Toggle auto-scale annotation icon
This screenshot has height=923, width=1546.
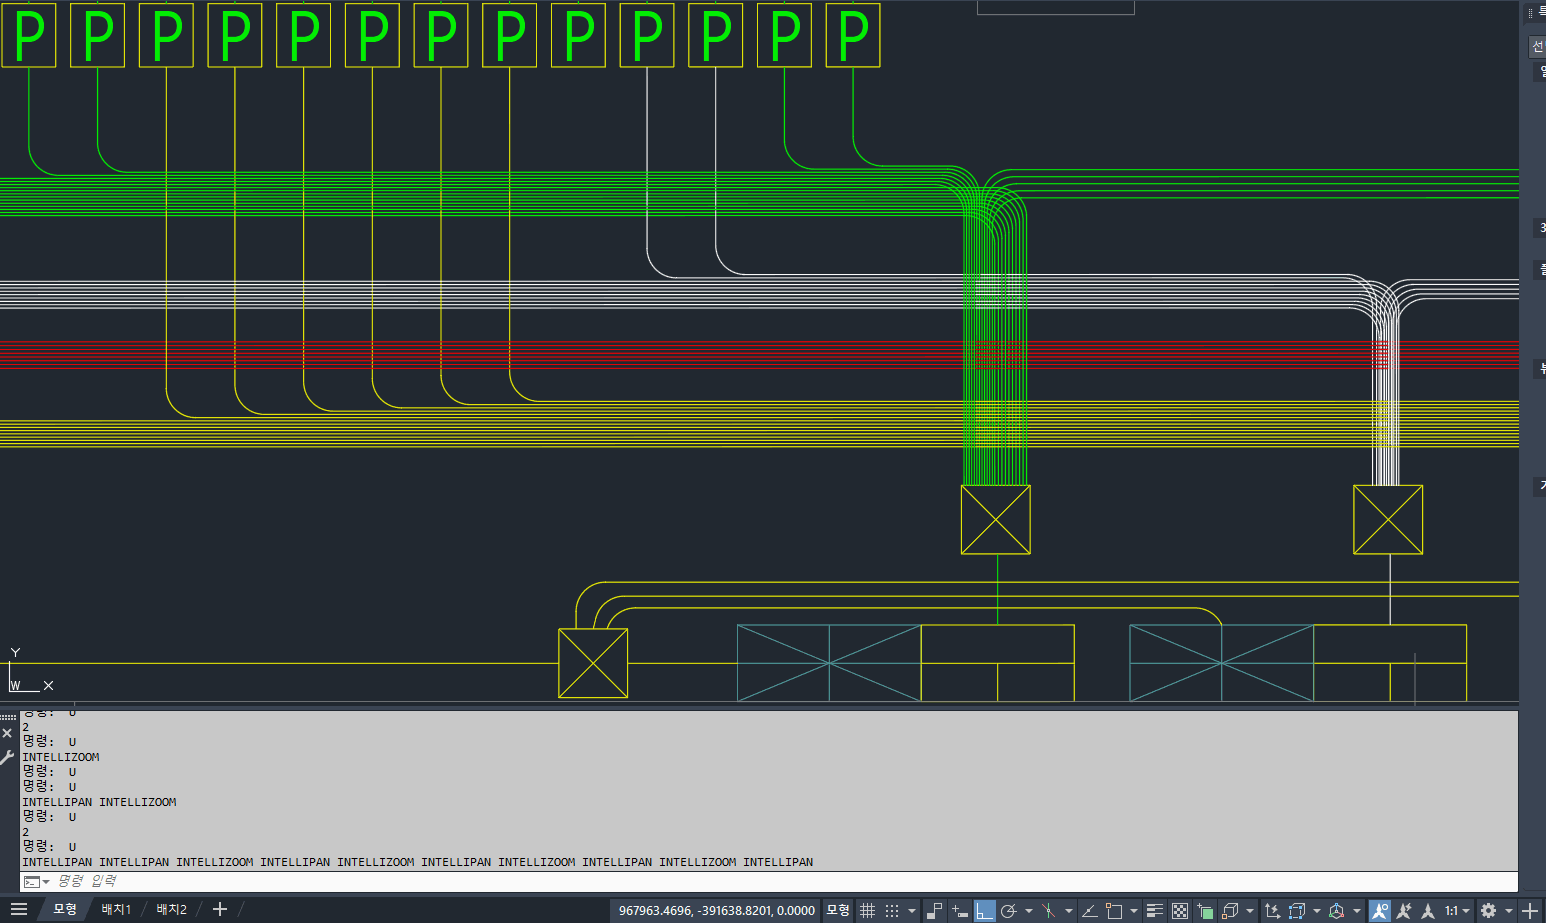point(1404,910)
